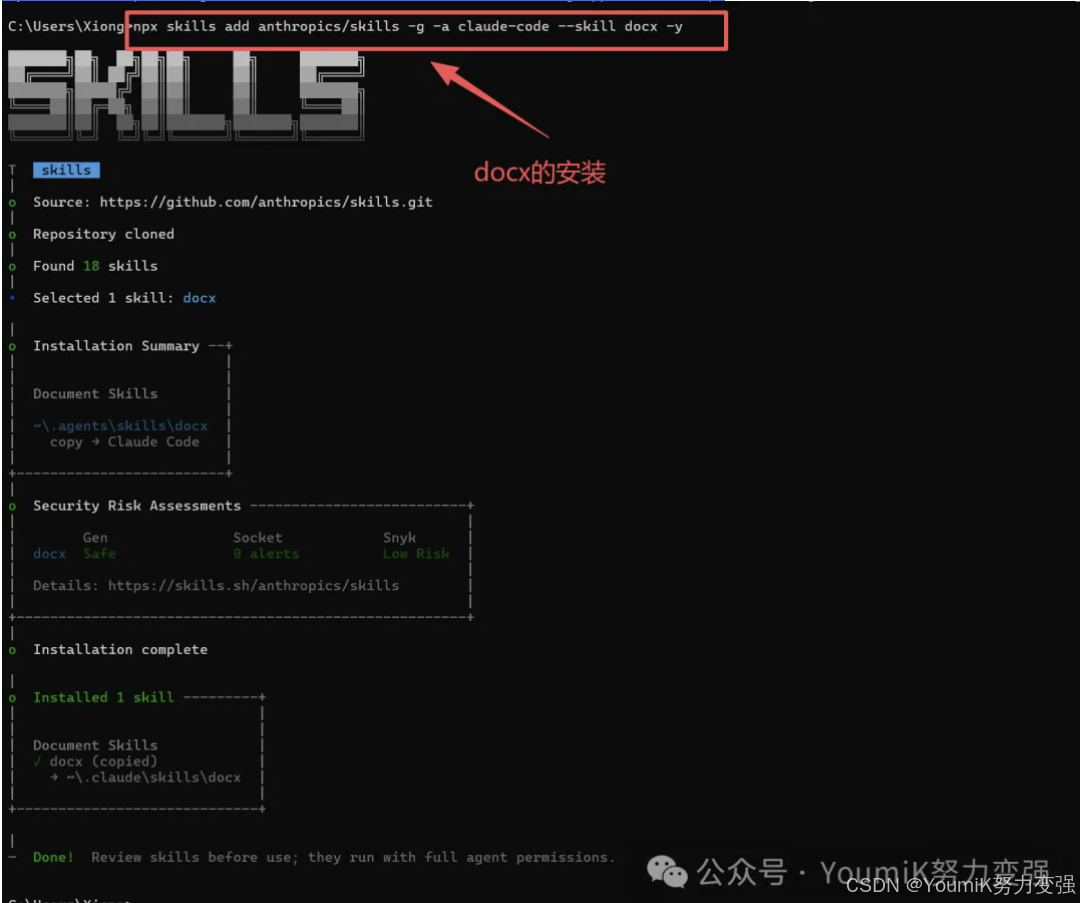Click the blue 'docx' in Selected 1 skill
Screen dimensions: 1080x903
199,298
